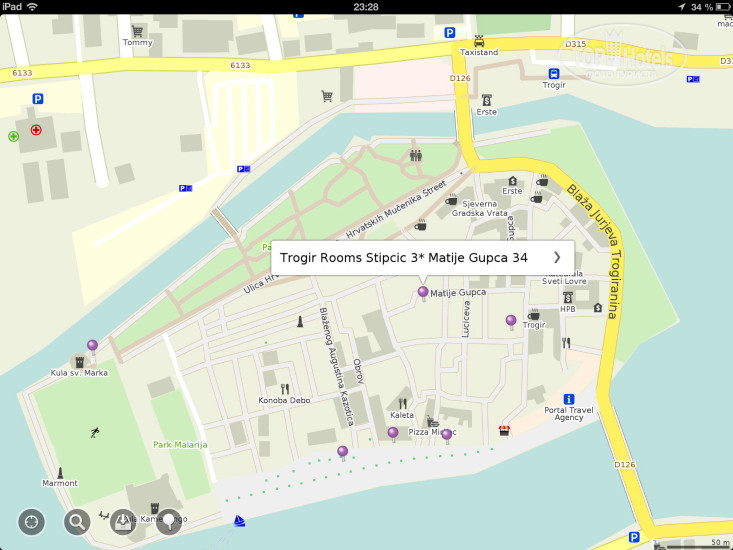Select the Marmont monument icon
The width and height of the screenshot is (733, 550).
[61, 472]
